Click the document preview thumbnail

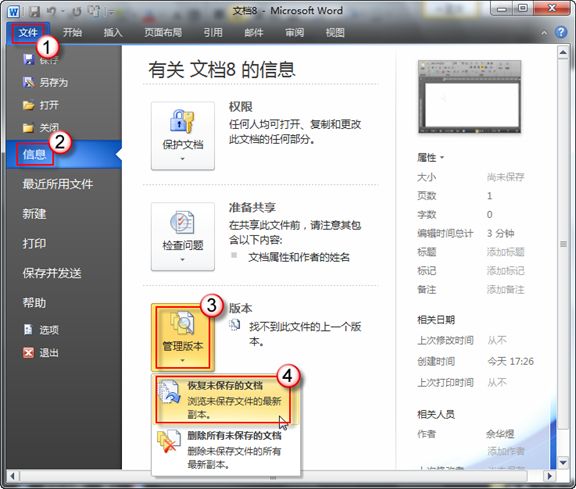[x=469, y=97]
